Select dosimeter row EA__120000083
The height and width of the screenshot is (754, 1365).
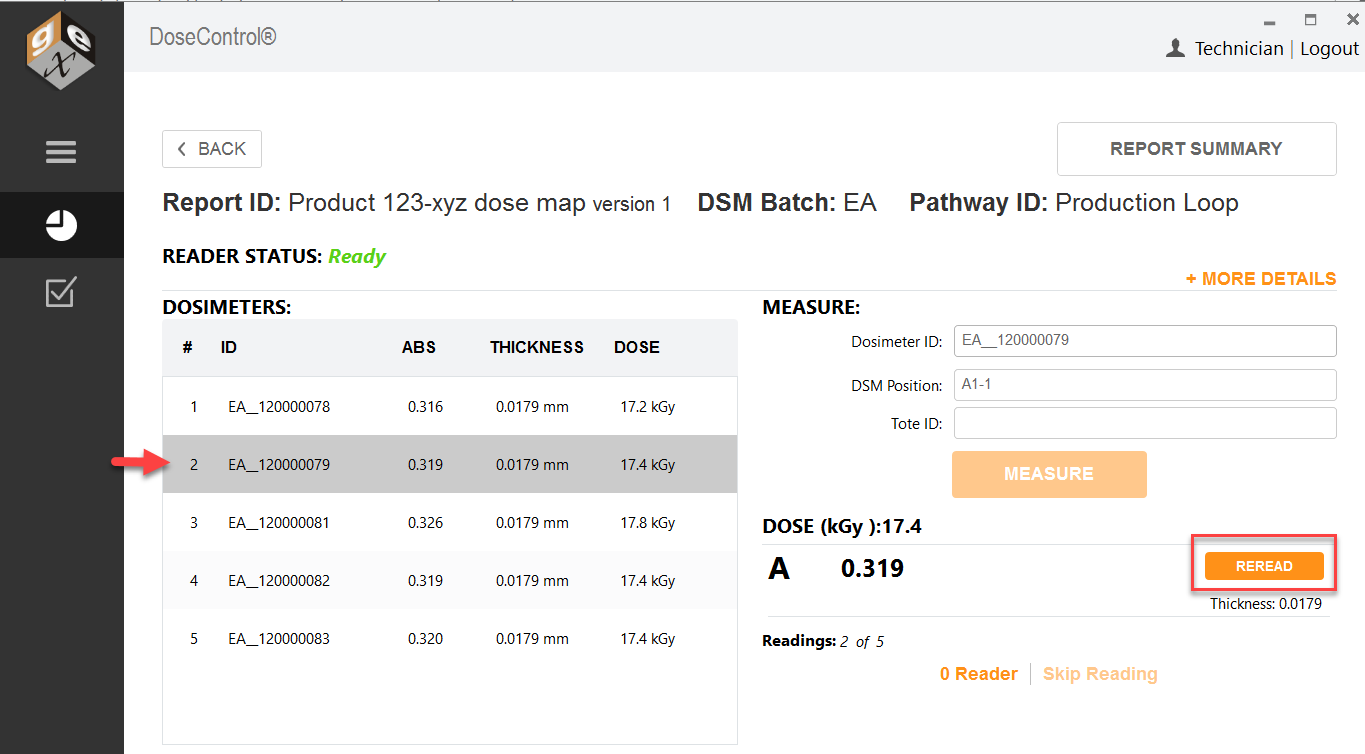[x=450, y=638]
